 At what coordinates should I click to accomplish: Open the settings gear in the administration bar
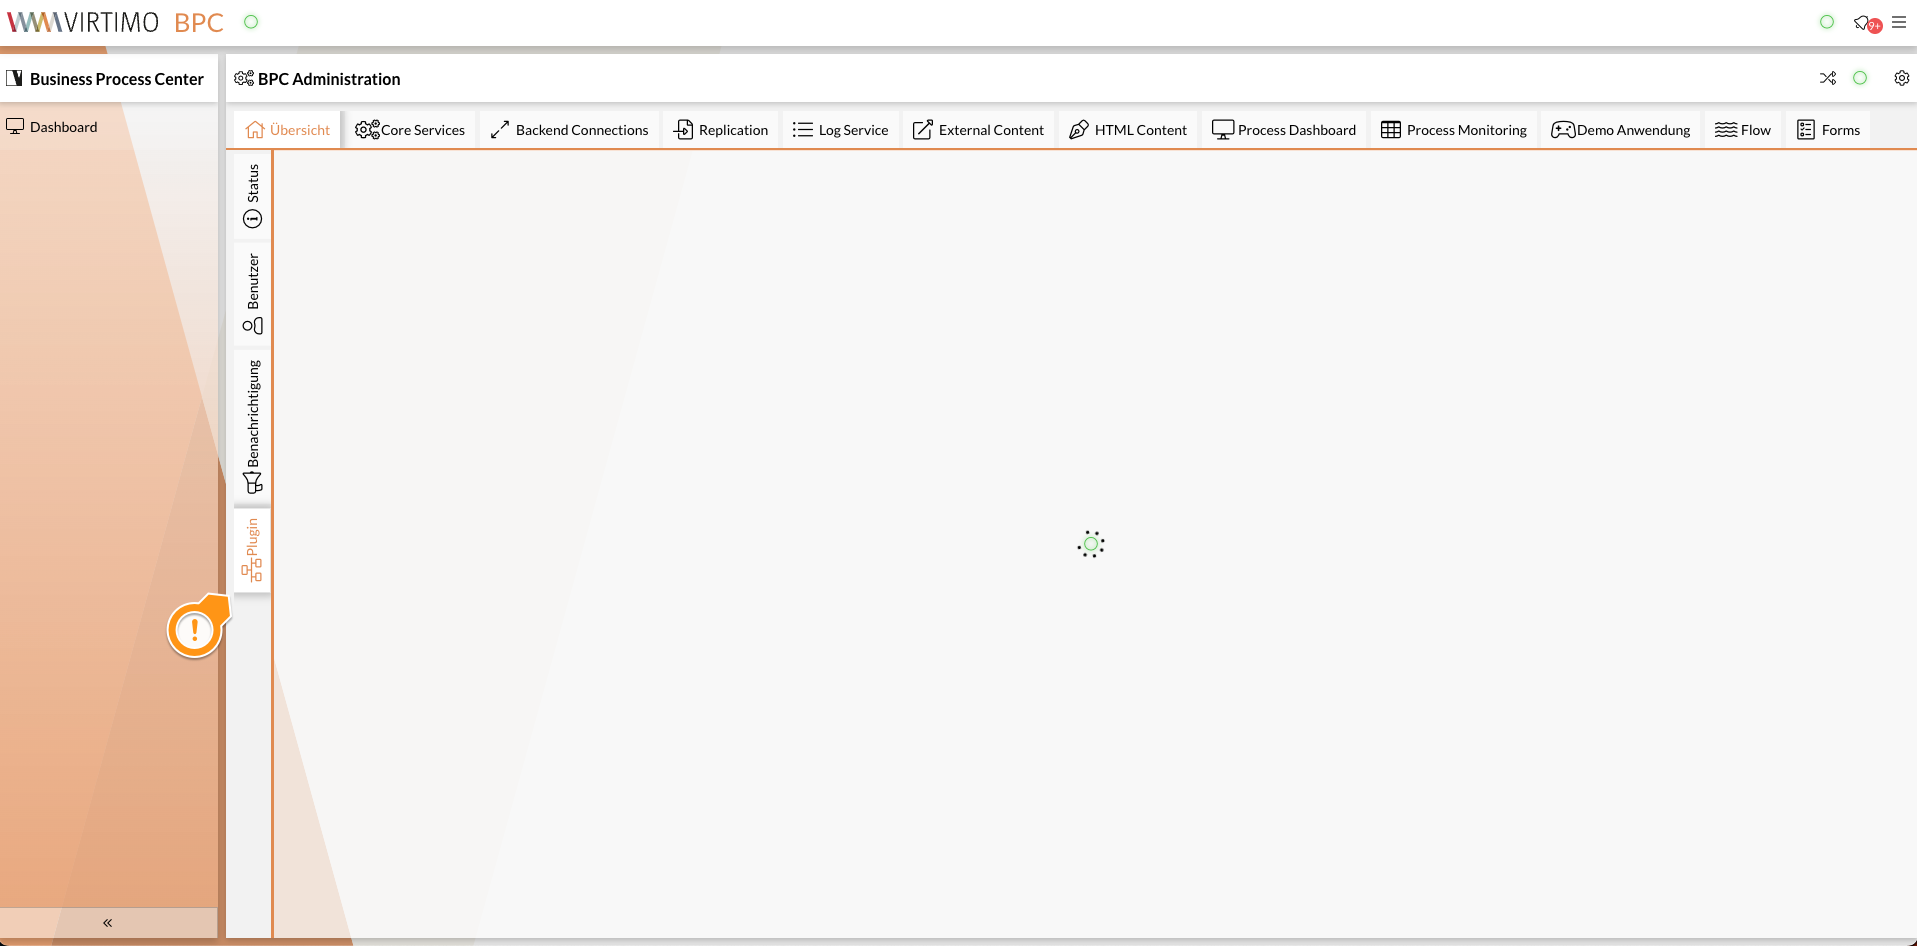[1901, 78]
